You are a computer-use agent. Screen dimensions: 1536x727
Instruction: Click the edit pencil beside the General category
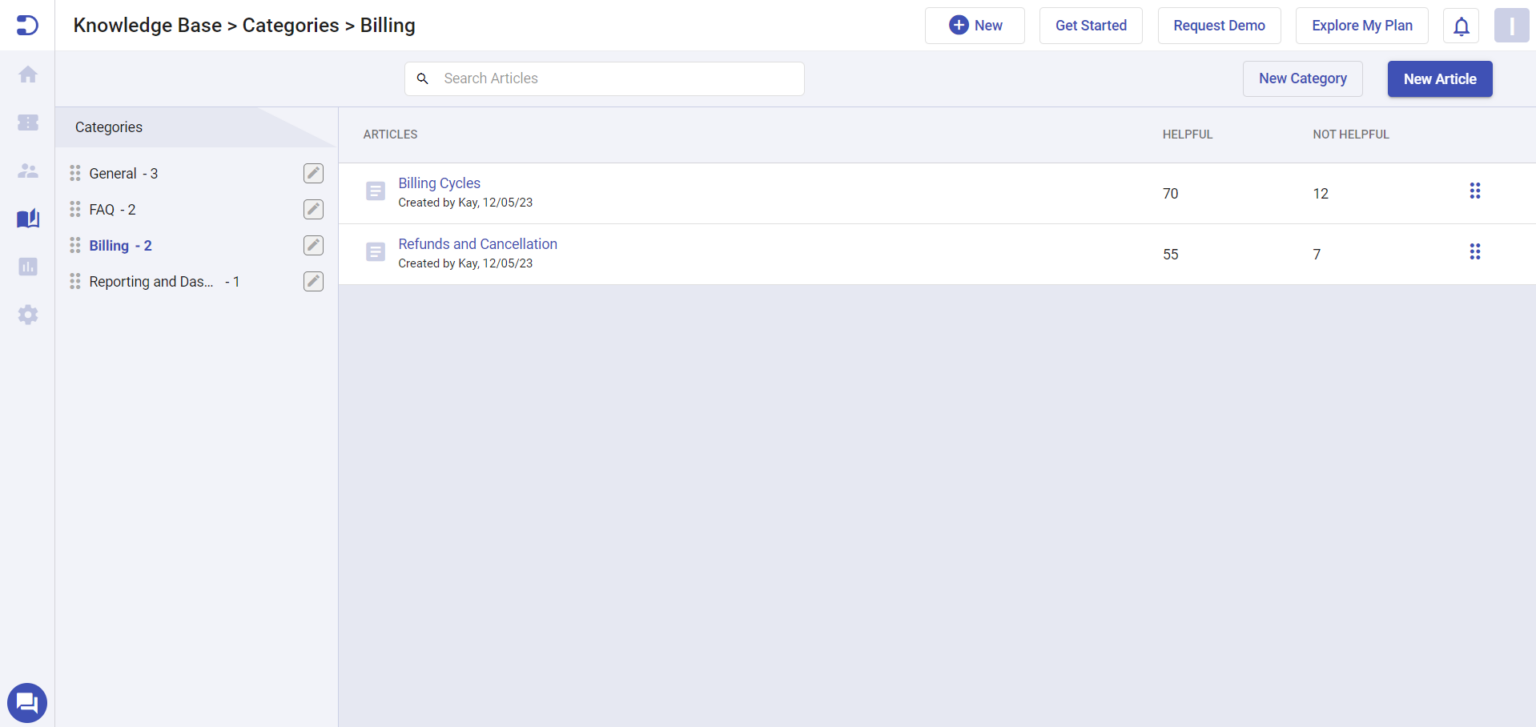point(313,173)
